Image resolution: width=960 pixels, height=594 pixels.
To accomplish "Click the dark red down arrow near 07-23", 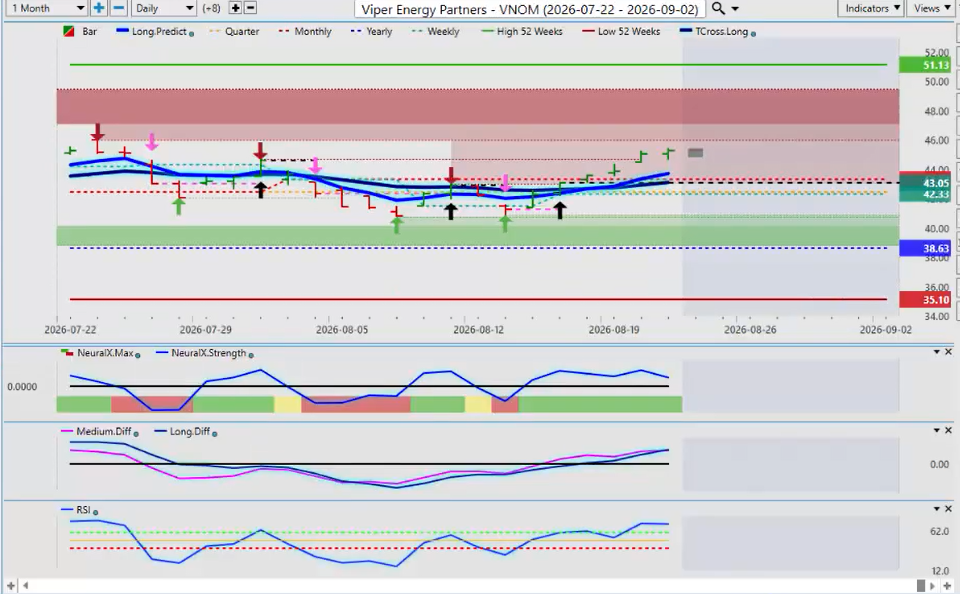I will point(97,132).
